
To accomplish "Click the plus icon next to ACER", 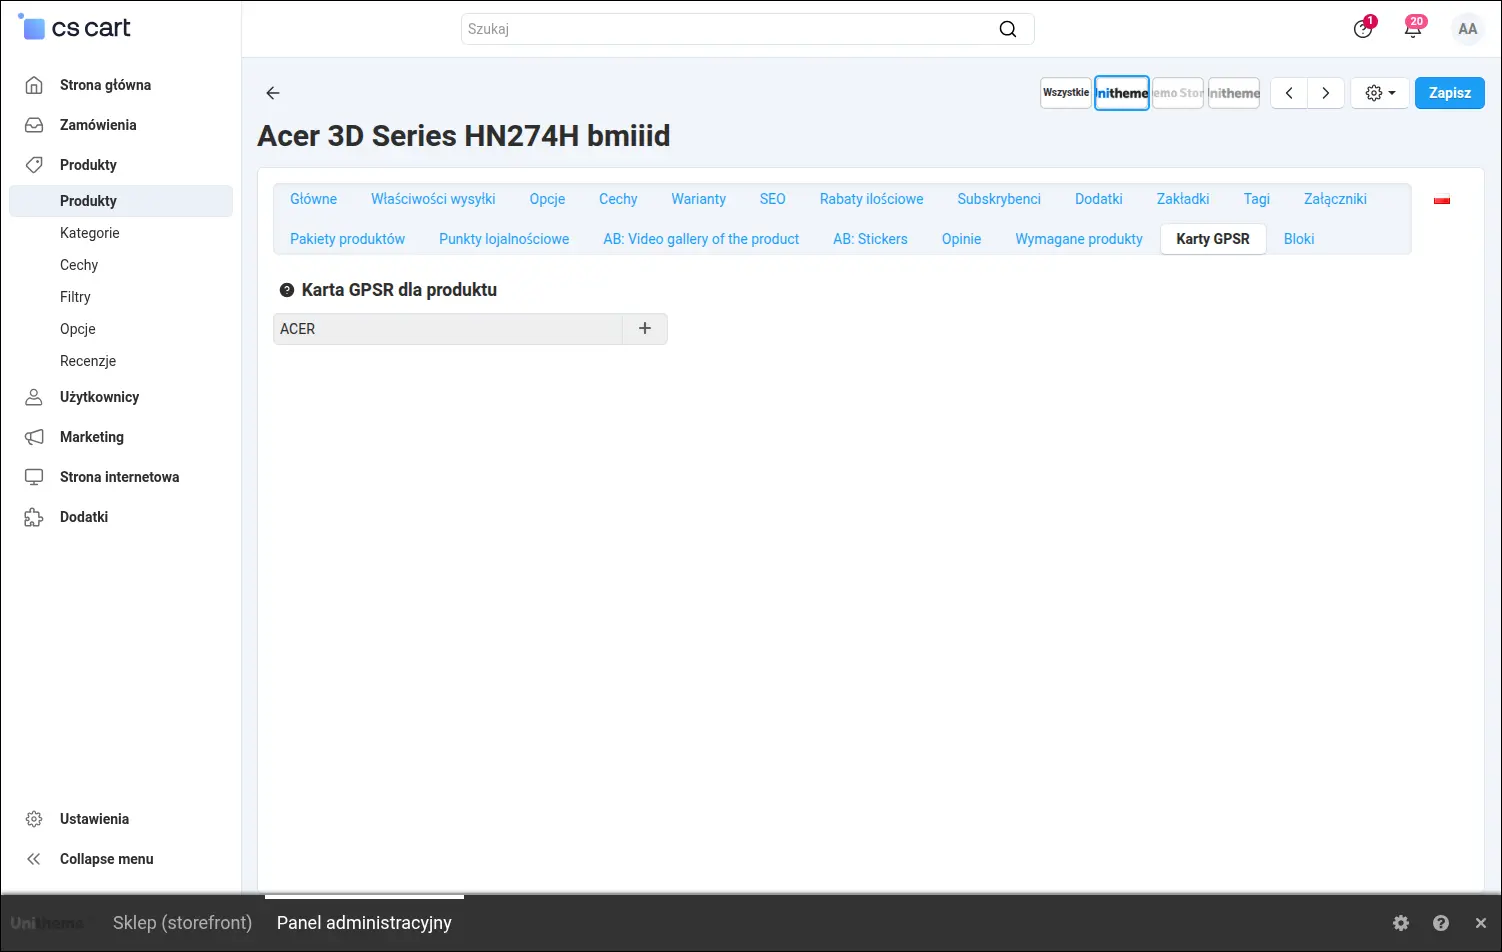I will coord(645,328).
